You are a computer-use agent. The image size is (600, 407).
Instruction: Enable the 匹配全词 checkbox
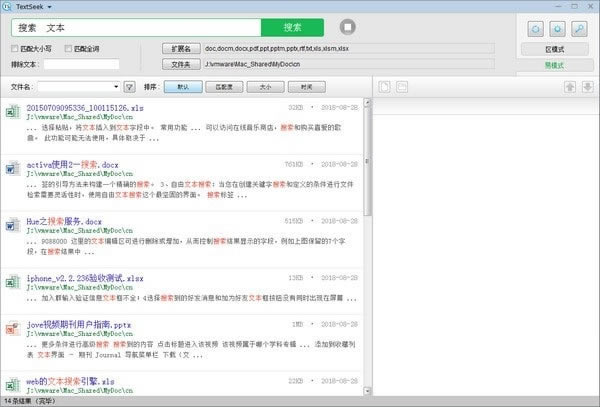pos(68,47)
